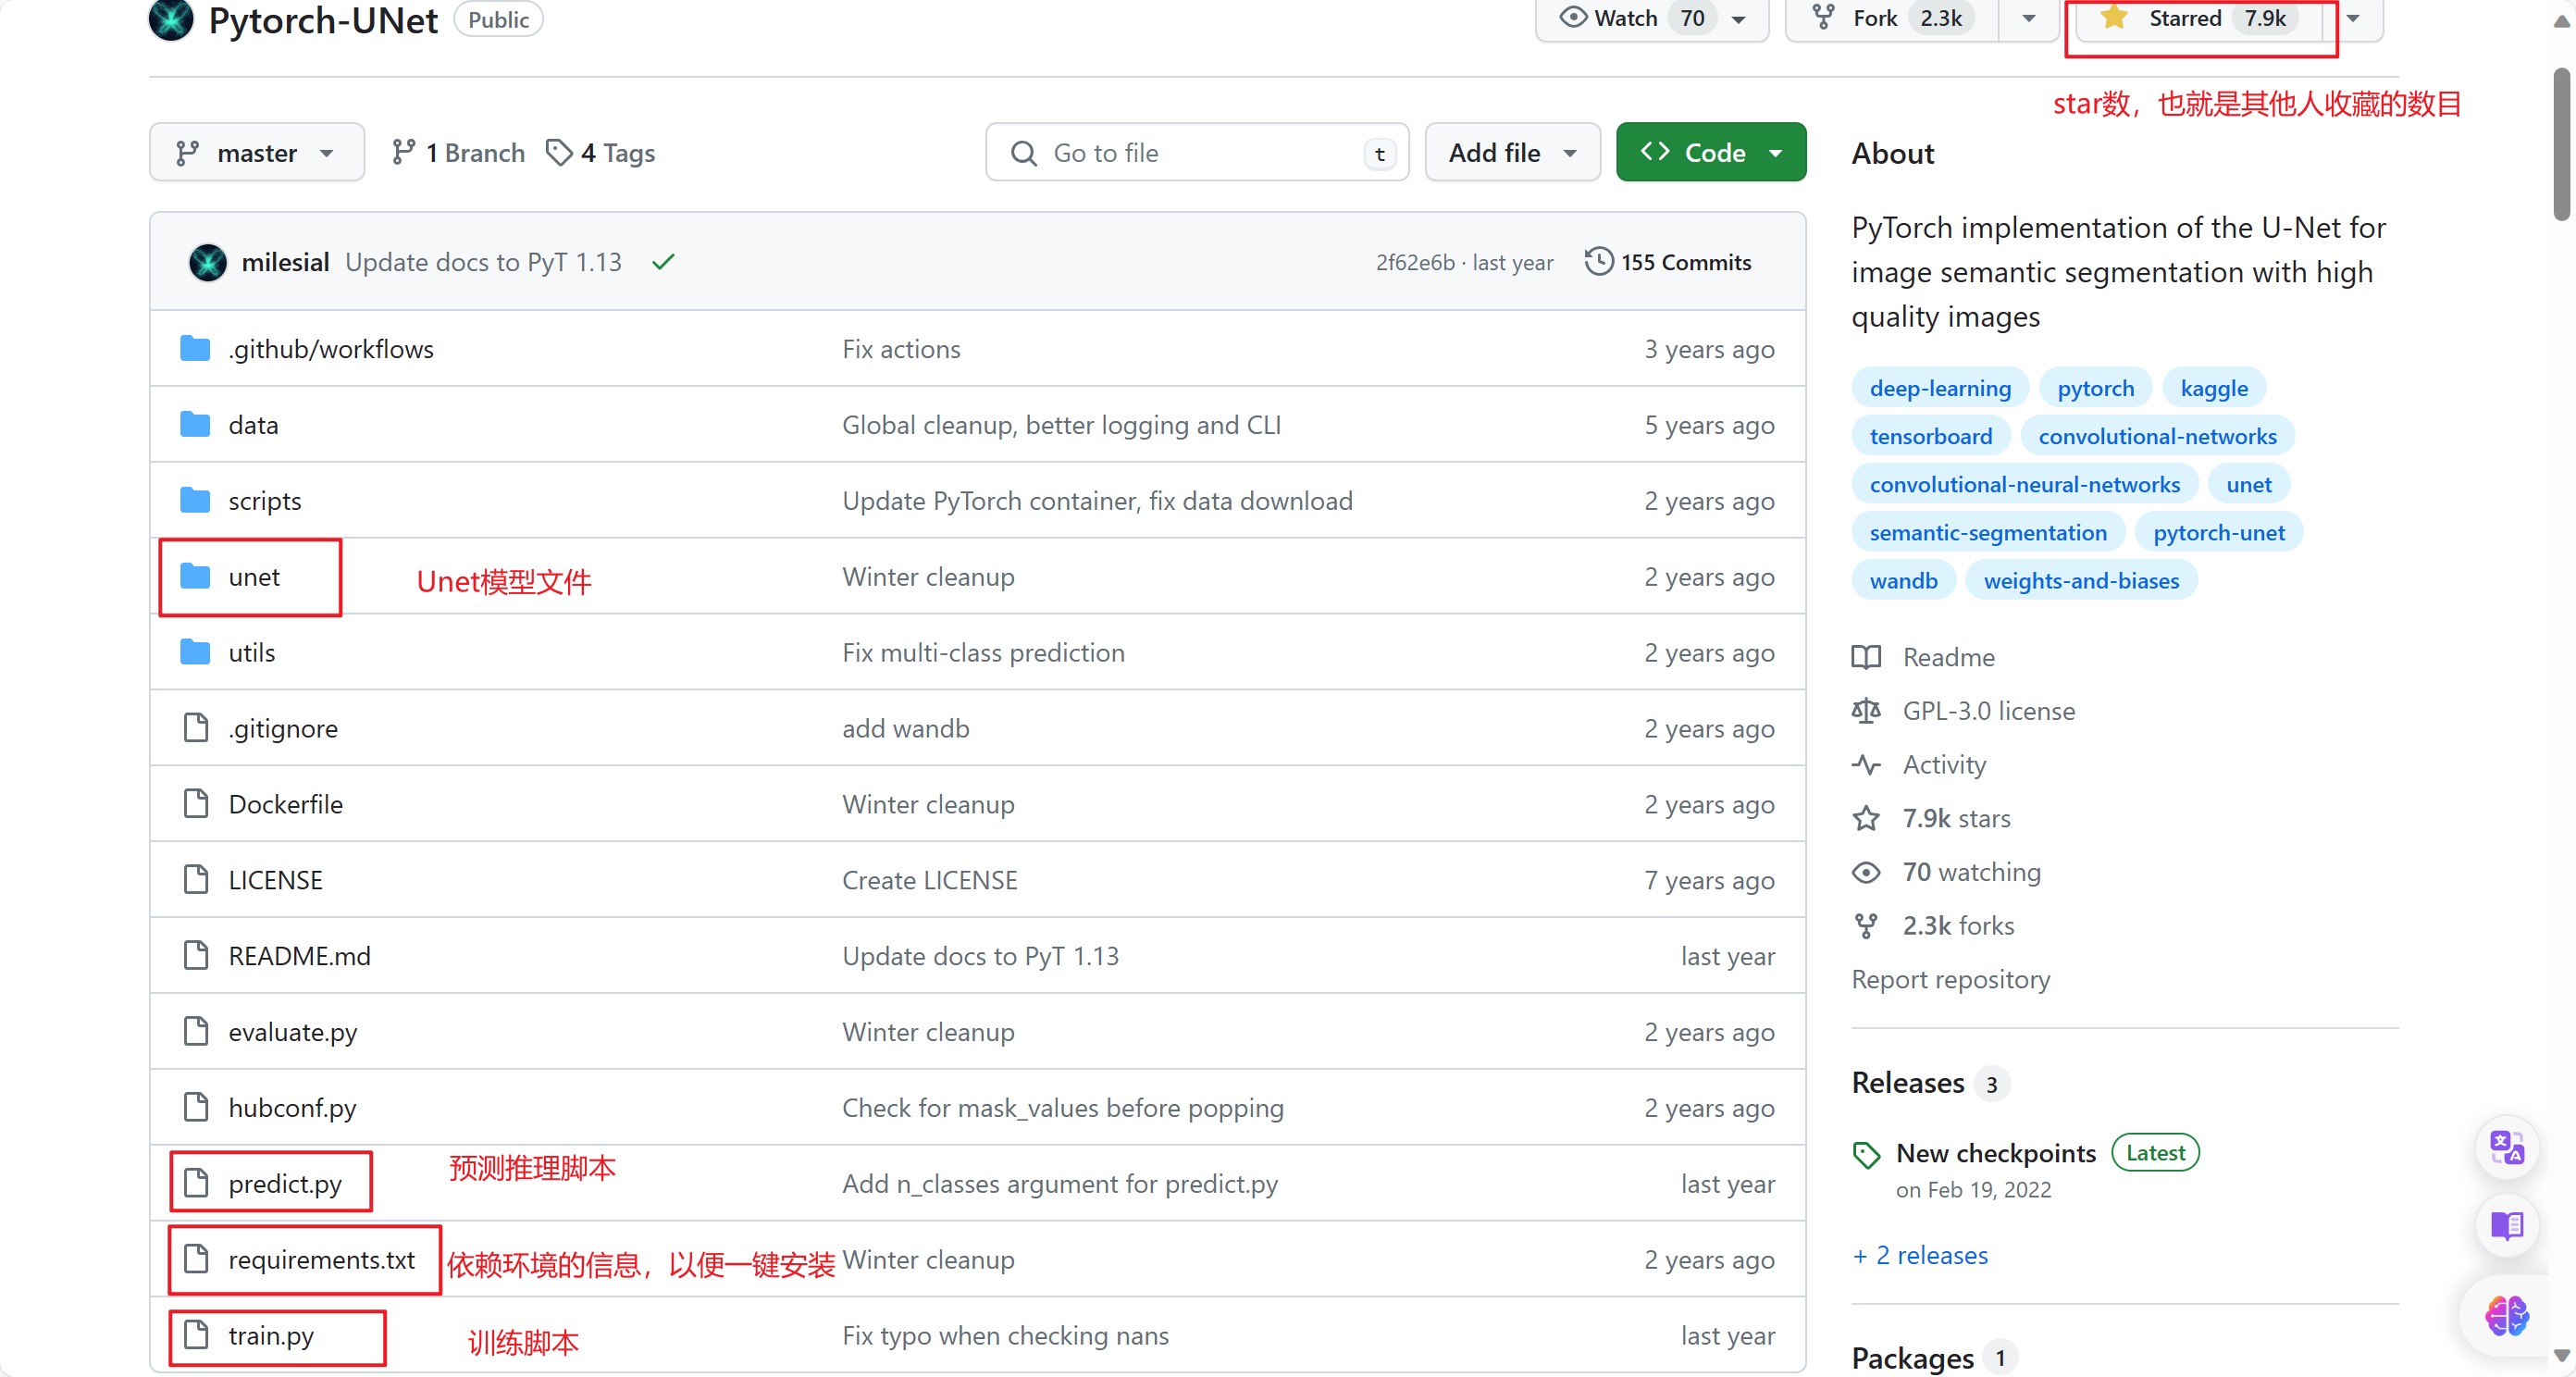Click the utils folder icon
2576x1377 pixels.
195,652
